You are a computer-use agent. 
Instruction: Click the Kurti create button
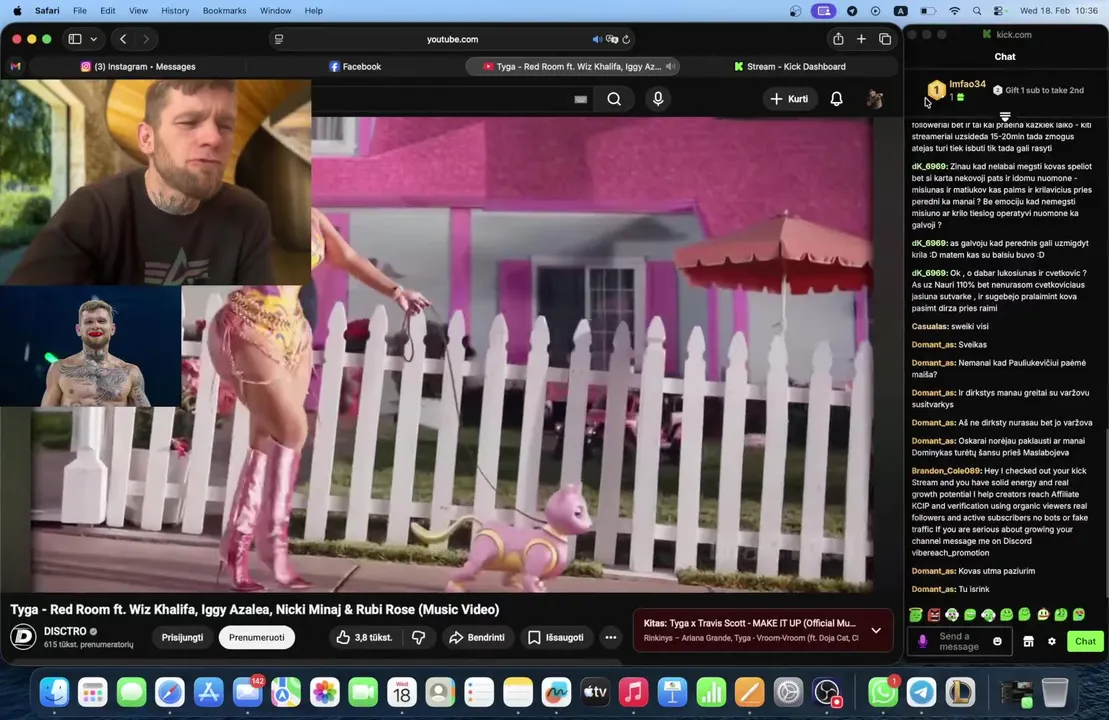[789, 99]
